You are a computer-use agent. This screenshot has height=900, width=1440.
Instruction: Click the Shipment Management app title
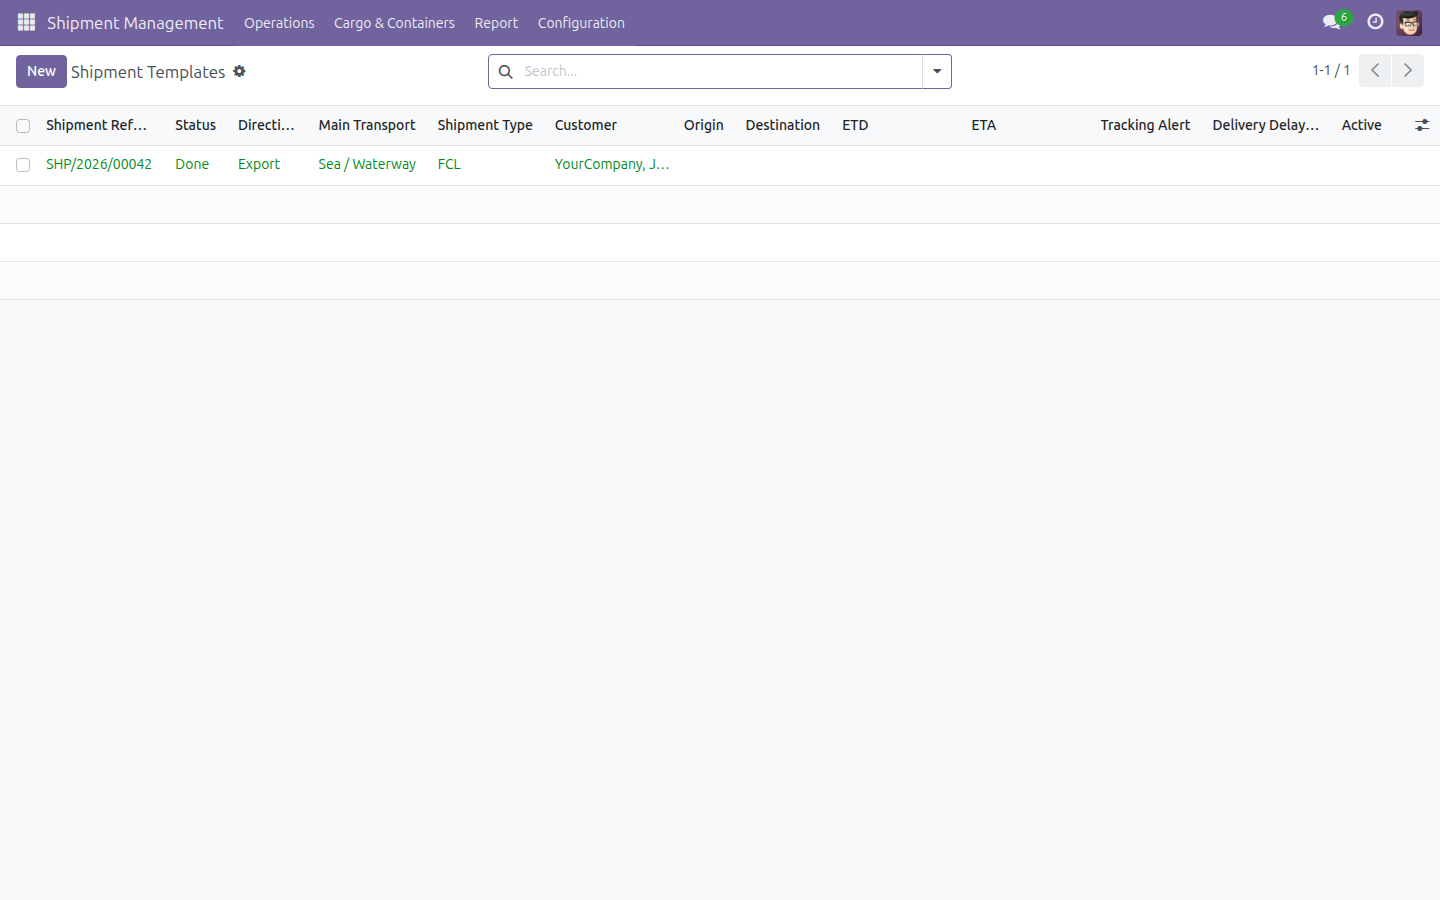(135, 23)
